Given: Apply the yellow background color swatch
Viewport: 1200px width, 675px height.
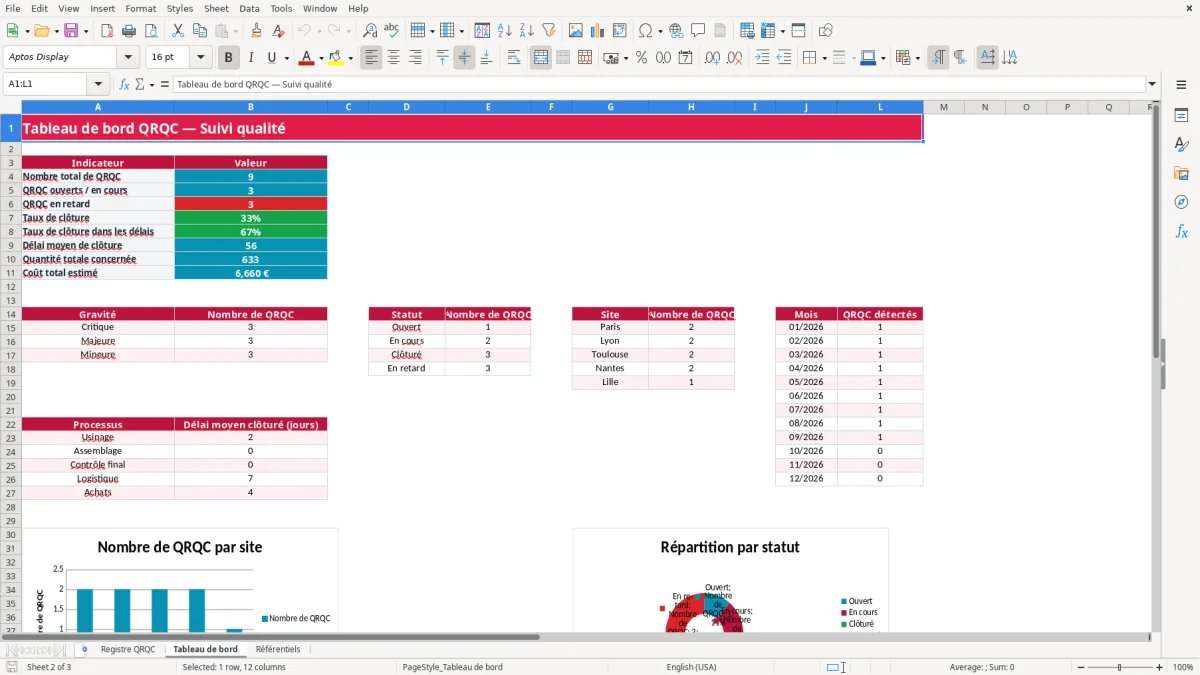Looking at the screenshot, I should [336, 58].
